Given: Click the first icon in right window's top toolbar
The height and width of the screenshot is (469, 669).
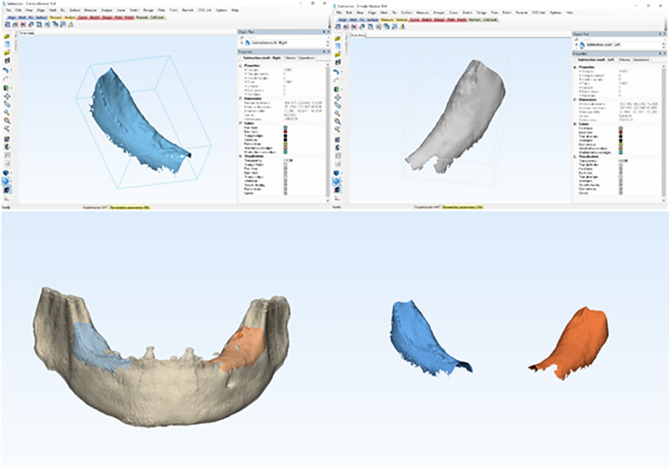Looking at the screenshot, I should tap(339, 26).
